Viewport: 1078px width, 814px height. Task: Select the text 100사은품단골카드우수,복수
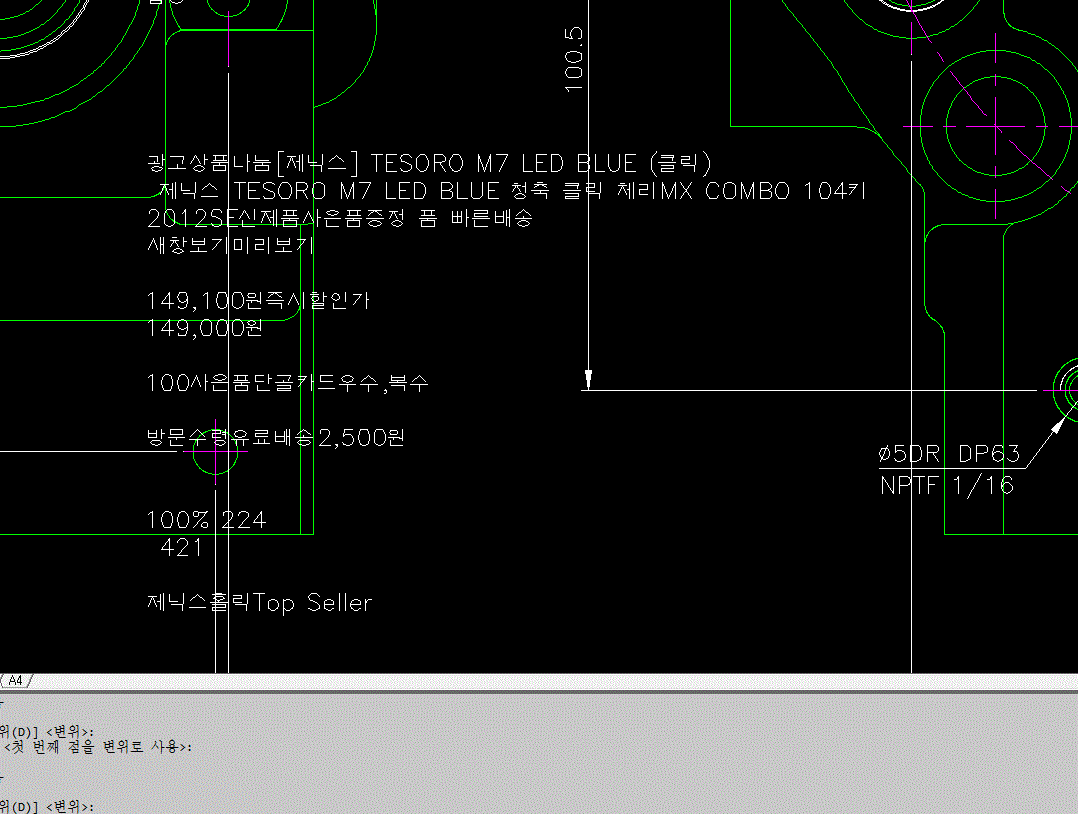tap(287, 382)
